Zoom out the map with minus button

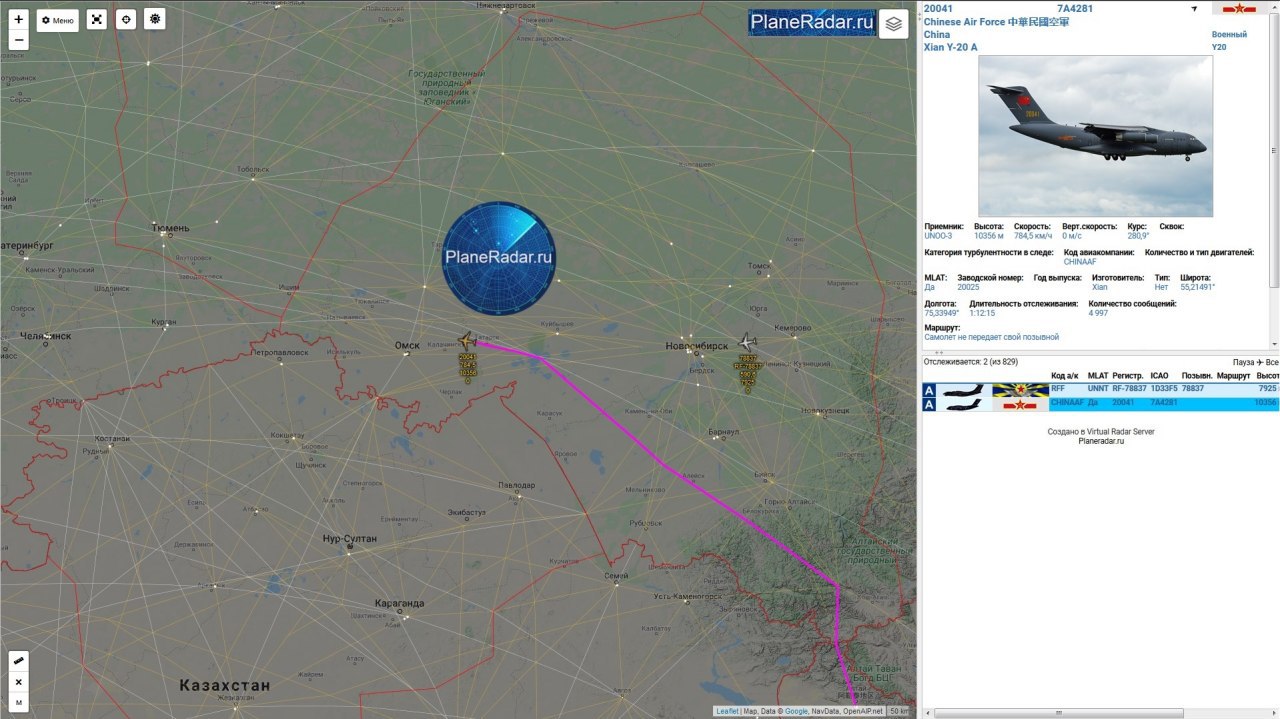18,40
